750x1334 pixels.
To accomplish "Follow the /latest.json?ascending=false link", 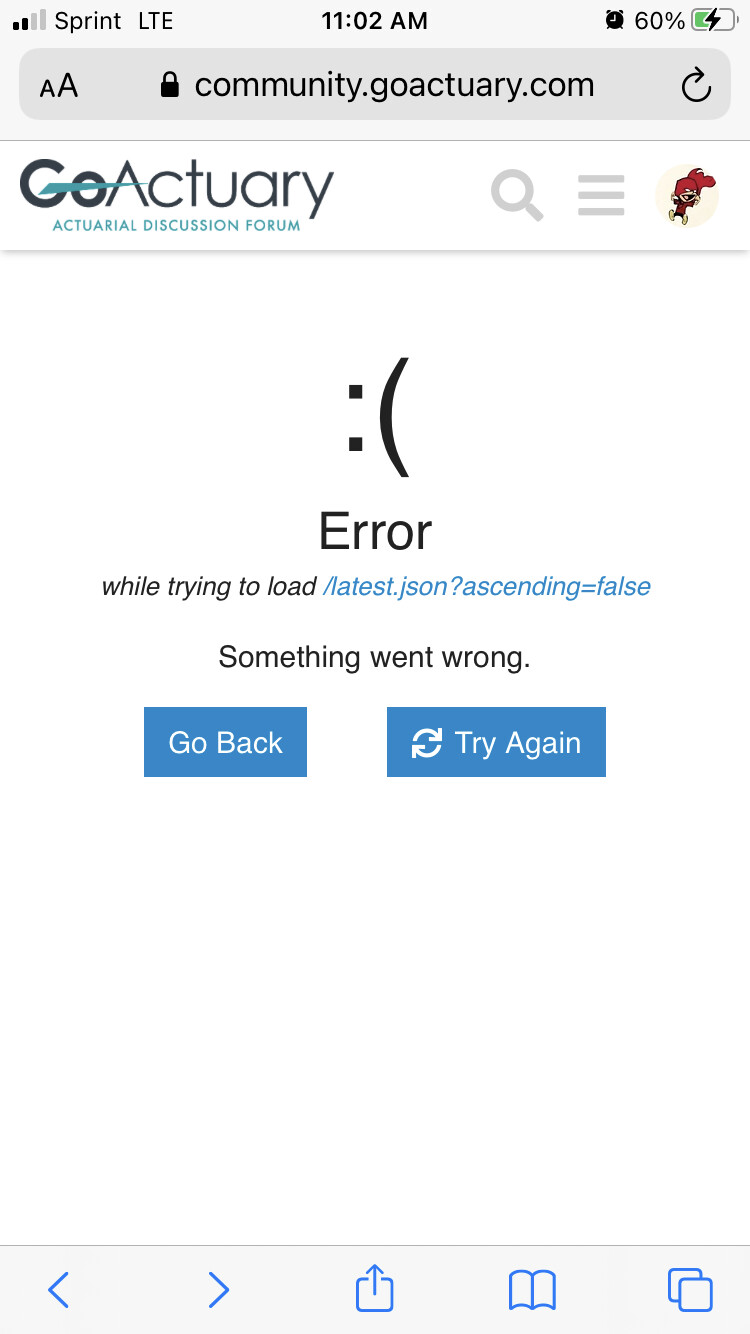I will coord(487,586).
